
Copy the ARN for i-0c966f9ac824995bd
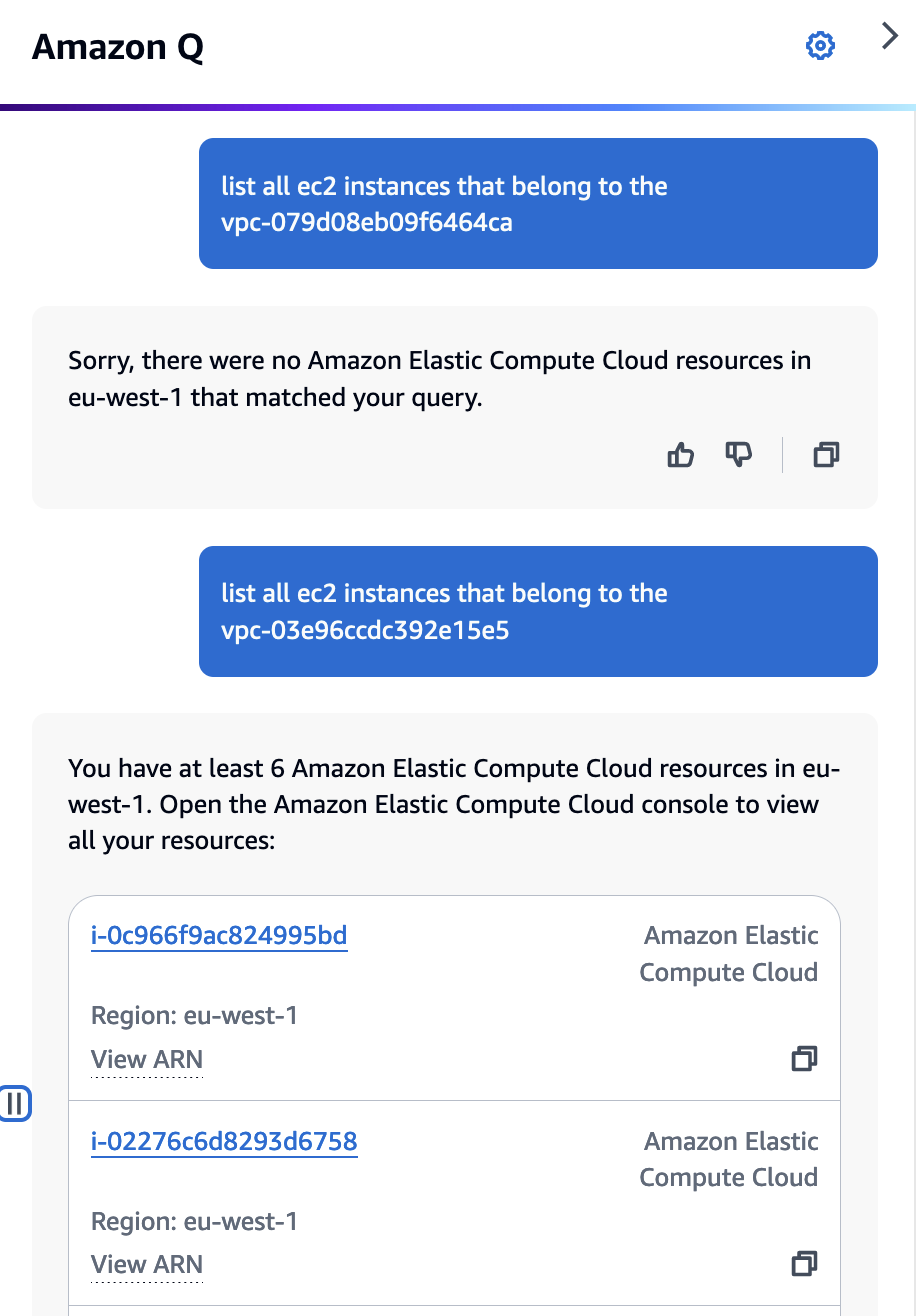803,1058
